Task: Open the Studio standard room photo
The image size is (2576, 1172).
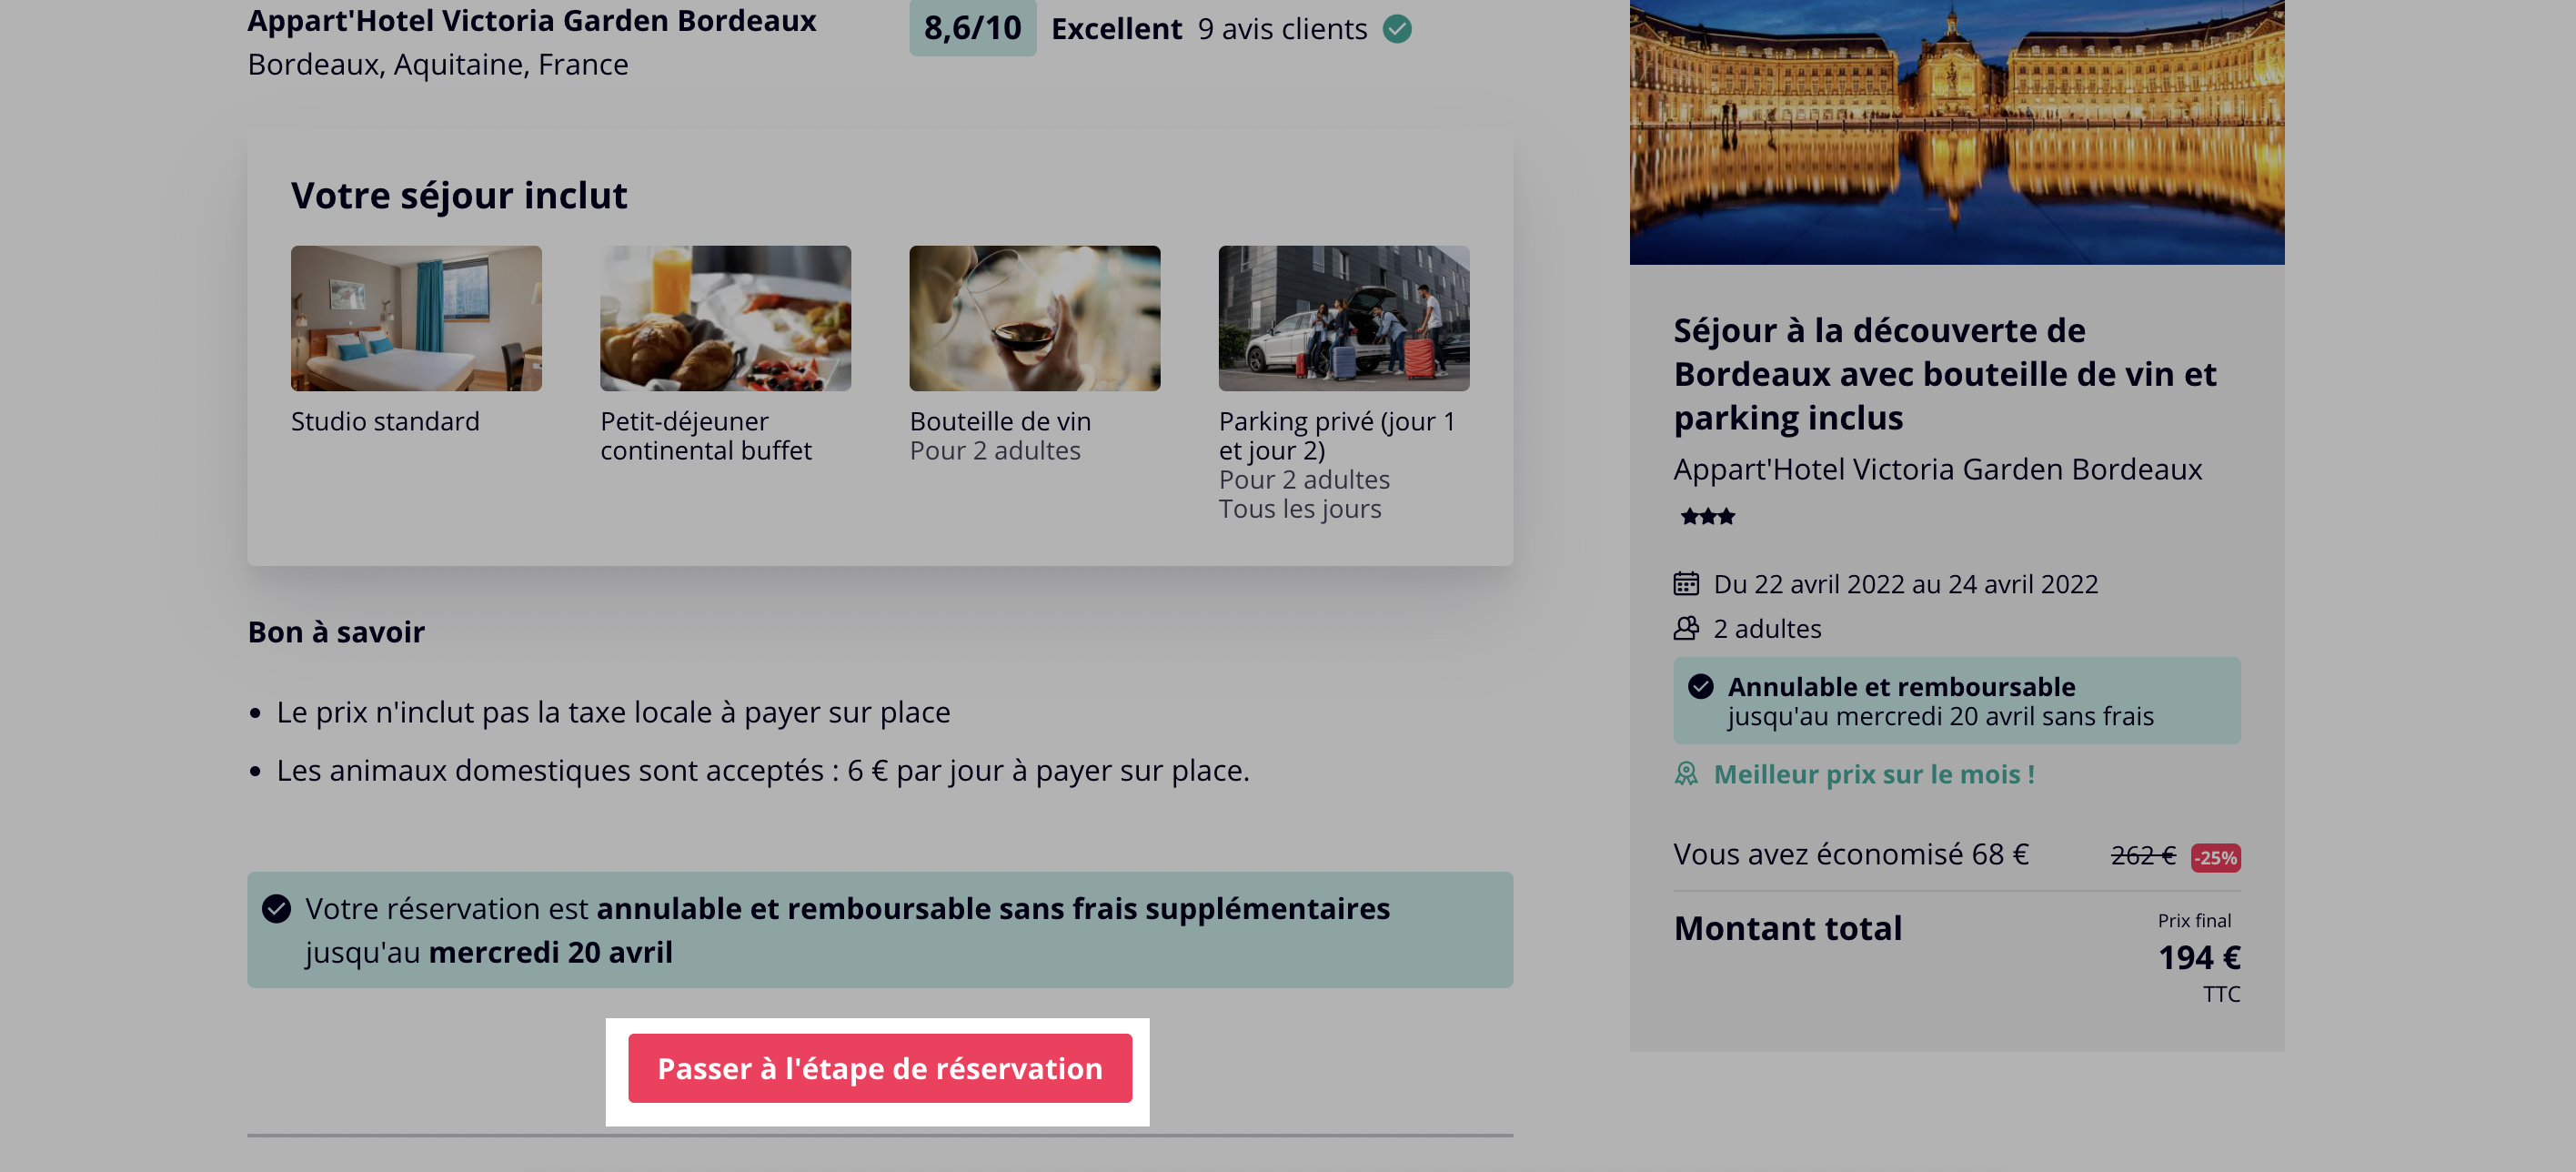Action: [x=416, y=318]
